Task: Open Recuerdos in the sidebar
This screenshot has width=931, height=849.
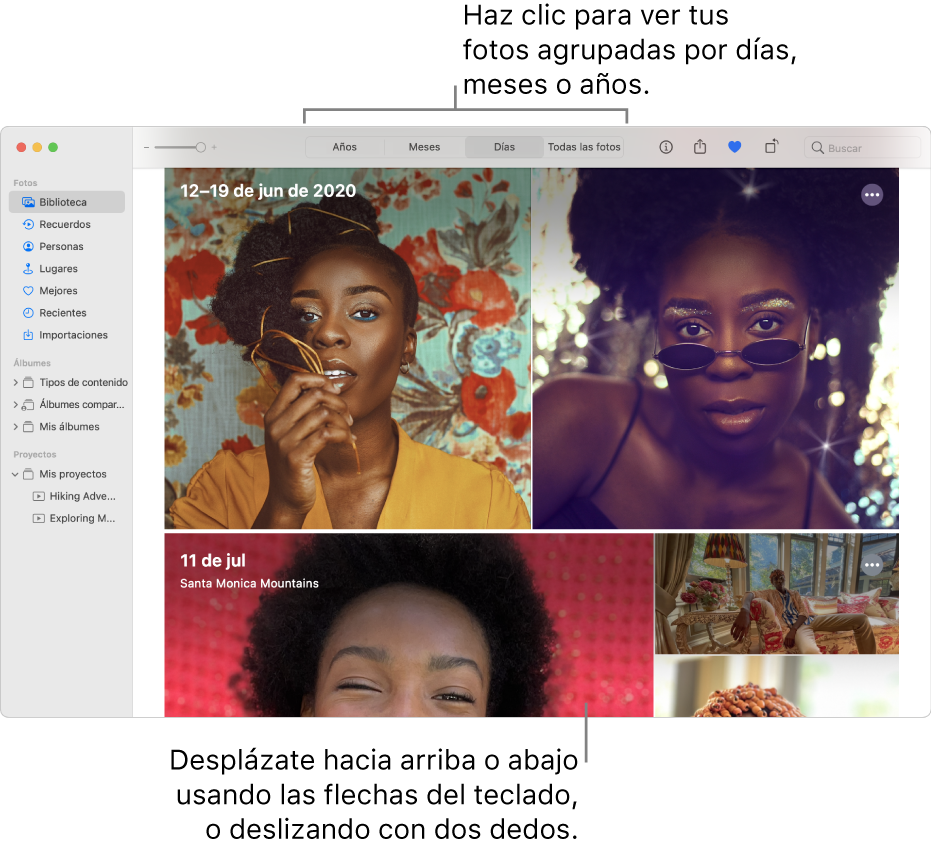Action: pos(65,225)
